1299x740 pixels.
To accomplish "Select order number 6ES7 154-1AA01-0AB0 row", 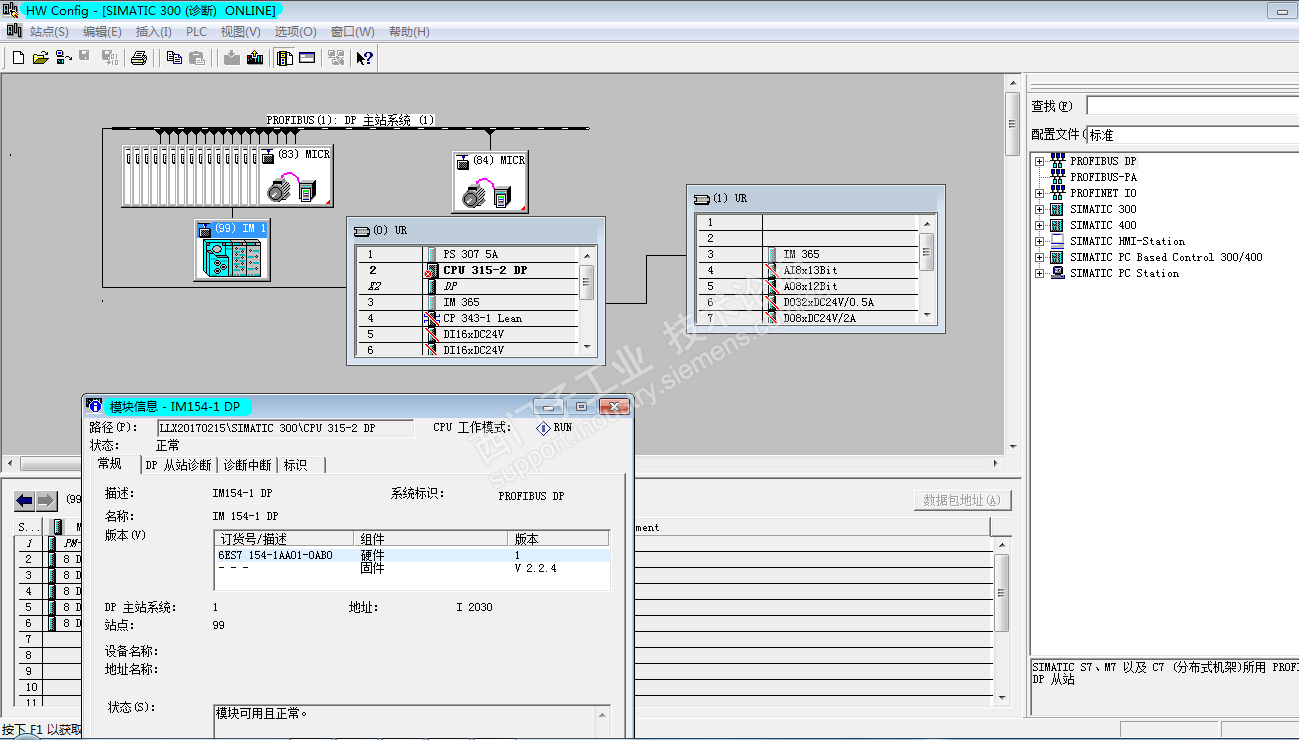I will coord(412,555).
